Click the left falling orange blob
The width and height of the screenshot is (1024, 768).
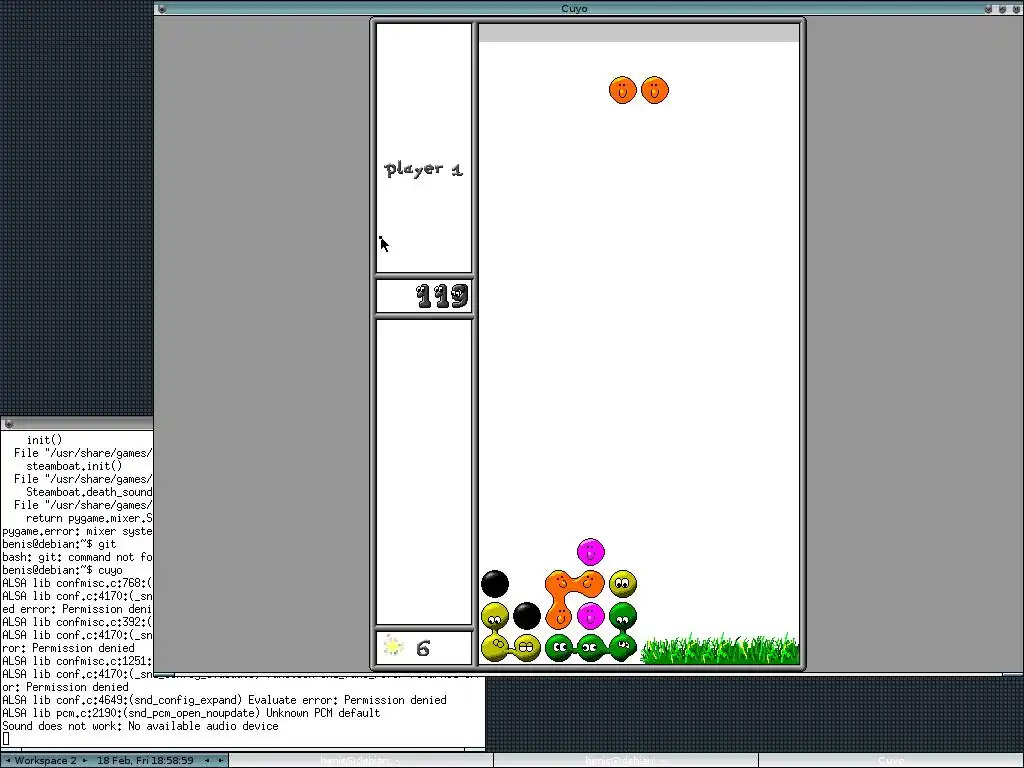click(622, 90)
